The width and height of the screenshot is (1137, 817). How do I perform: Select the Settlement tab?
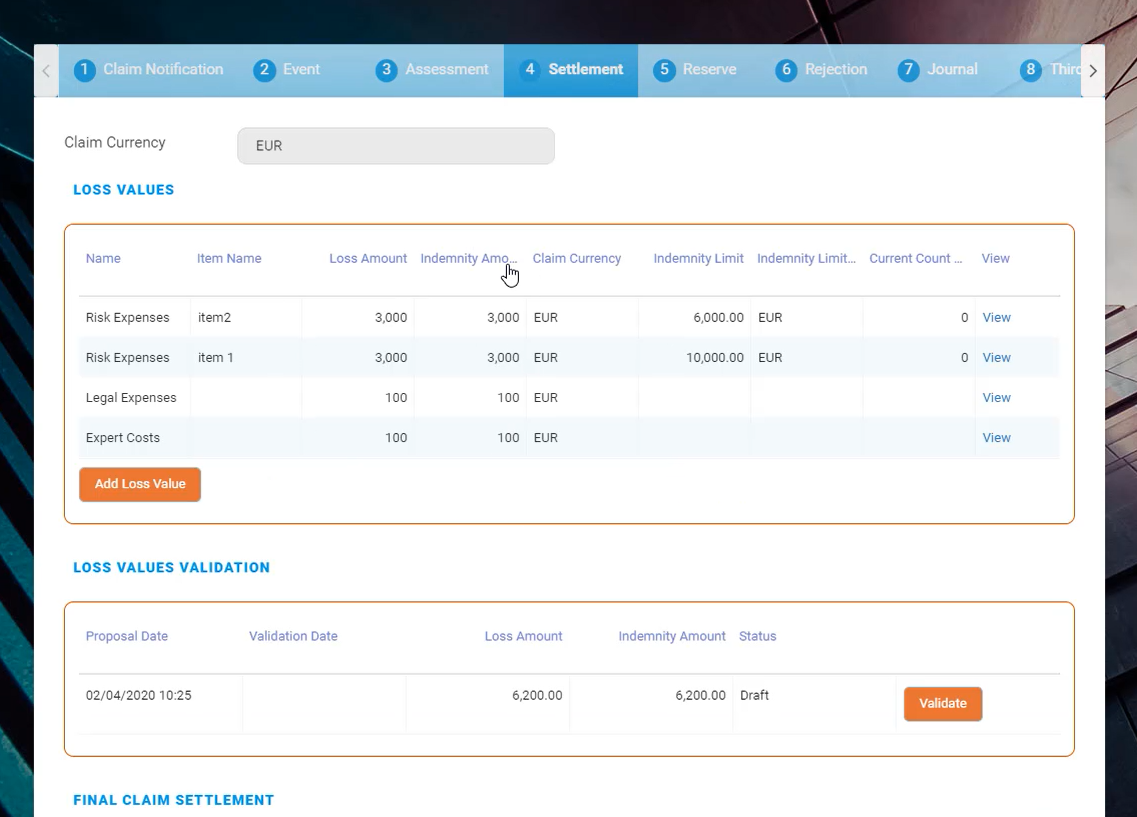pyautogui.click(x=572, y=70)
